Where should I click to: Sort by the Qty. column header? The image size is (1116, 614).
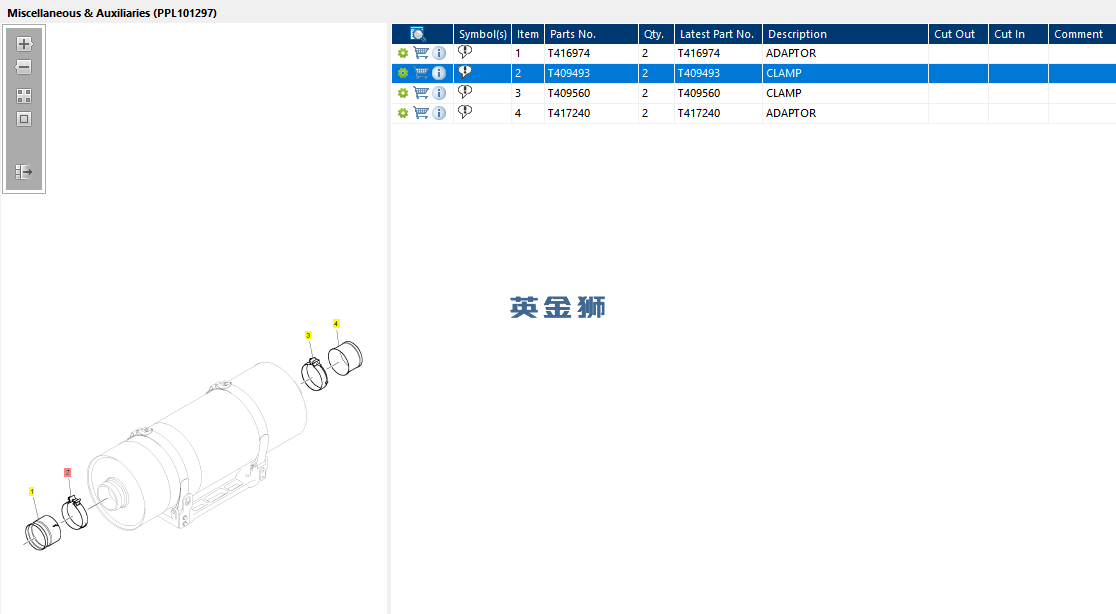(656, 34)
